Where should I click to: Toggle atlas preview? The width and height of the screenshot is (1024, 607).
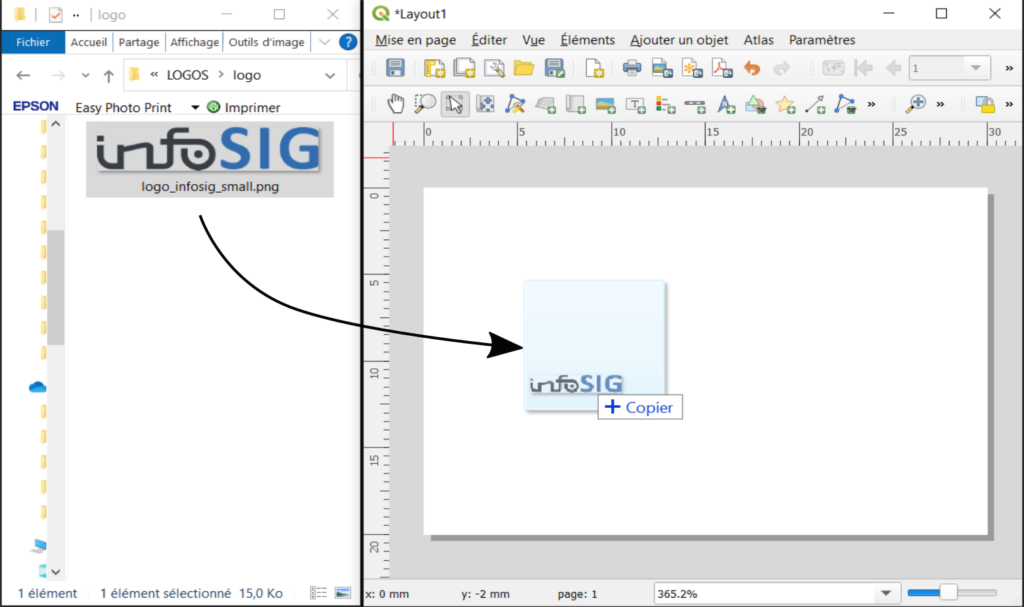pos(833,68)
